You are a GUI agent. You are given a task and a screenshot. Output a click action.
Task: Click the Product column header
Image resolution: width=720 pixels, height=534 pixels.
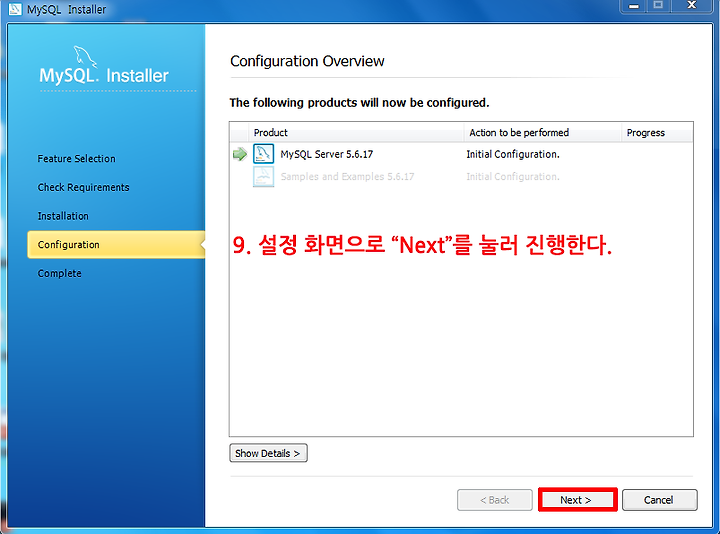click(x=356, y=133)
